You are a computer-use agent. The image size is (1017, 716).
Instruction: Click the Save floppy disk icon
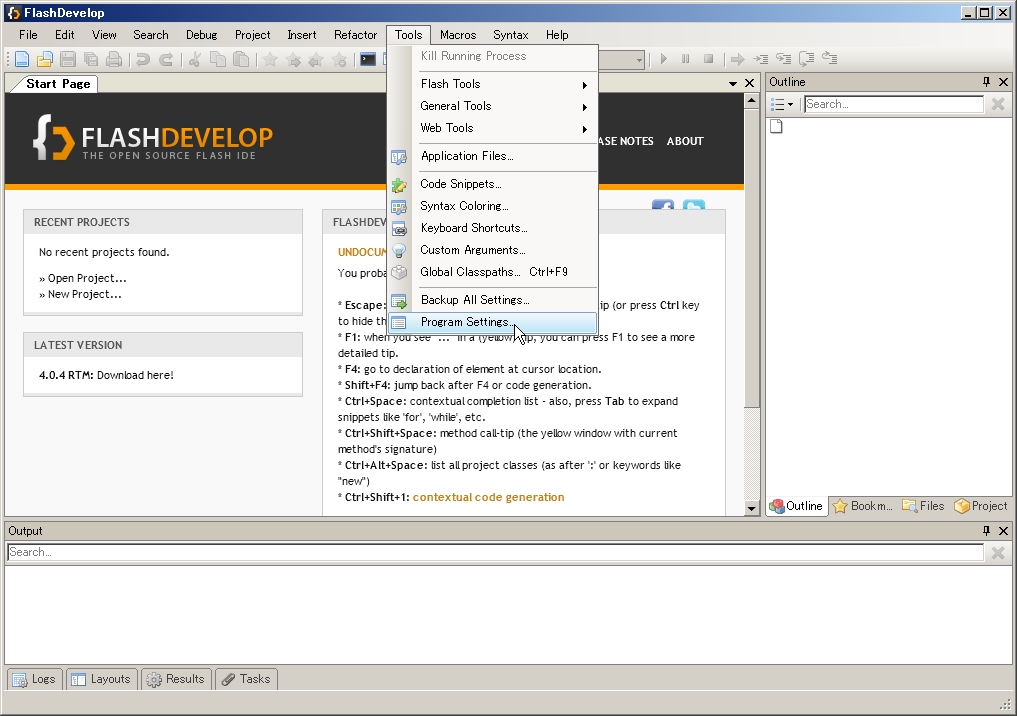(67, 59)
